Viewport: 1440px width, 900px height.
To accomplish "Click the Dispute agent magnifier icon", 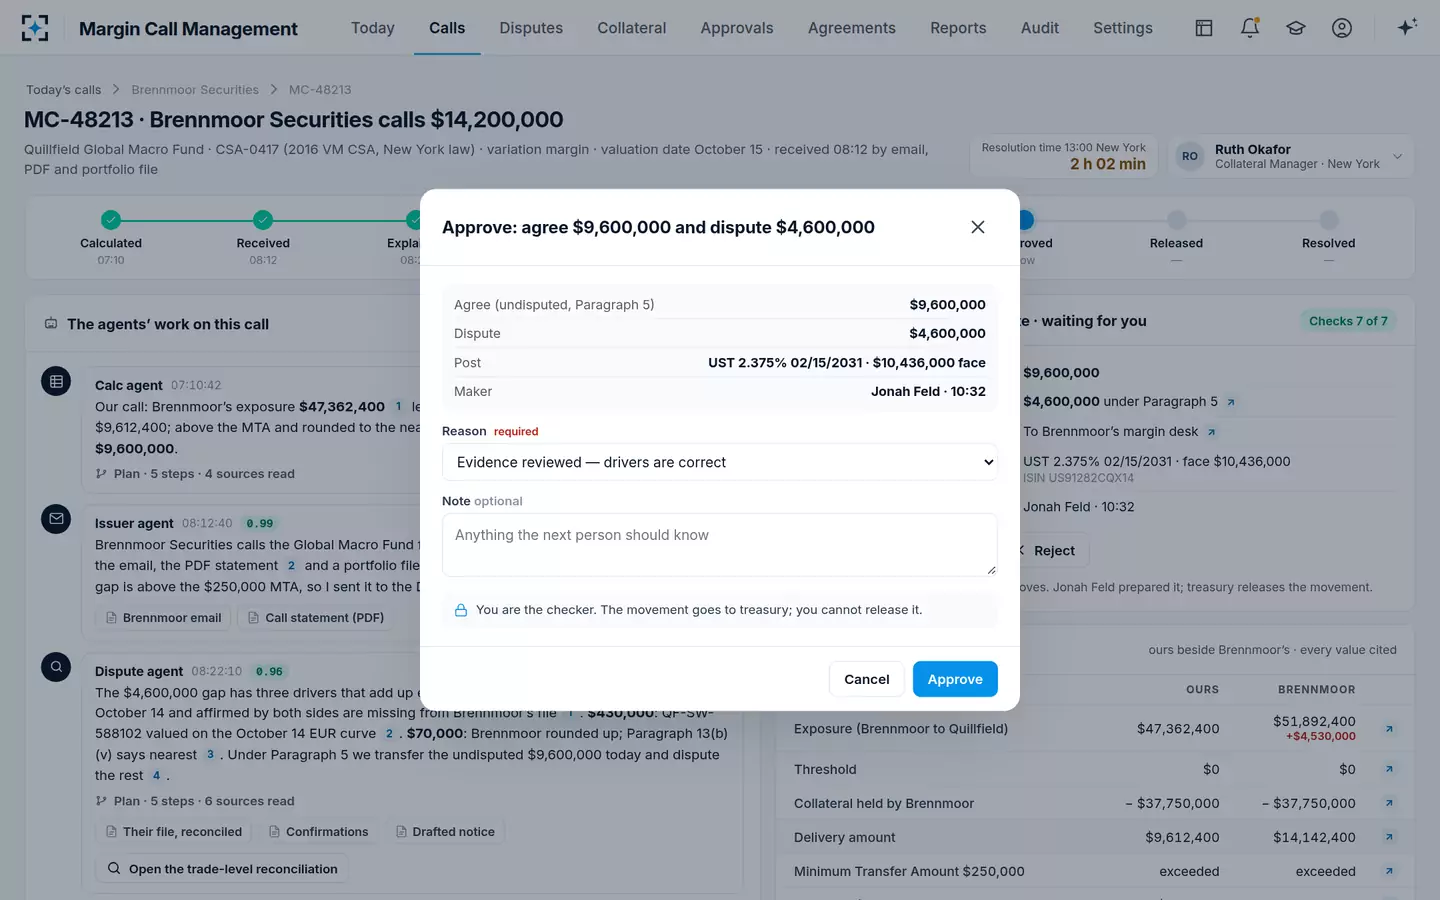I will pyautogui.click(x=56, y=667).
